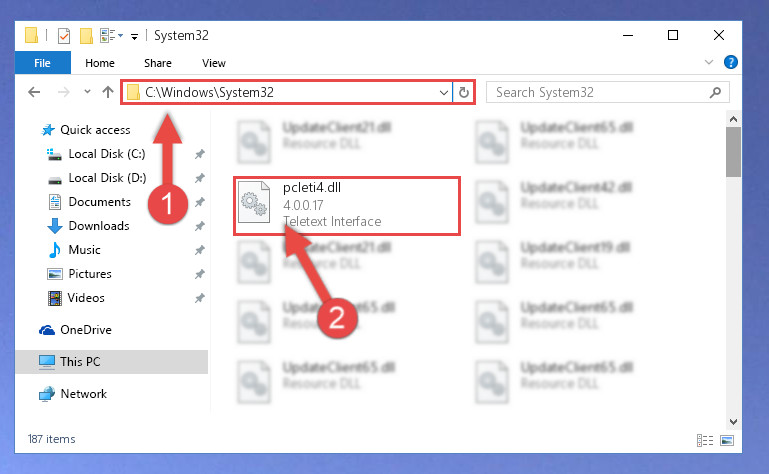Open the Help question mark icon
This screenshot has height=474, width=769.
point(730,62)
